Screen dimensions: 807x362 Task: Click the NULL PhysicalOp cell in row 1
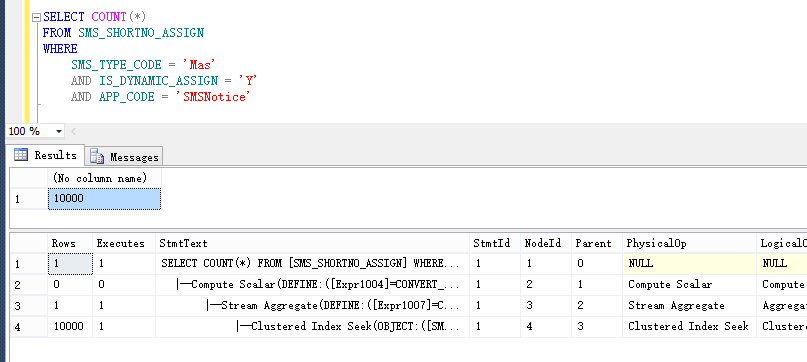point(689,264)
